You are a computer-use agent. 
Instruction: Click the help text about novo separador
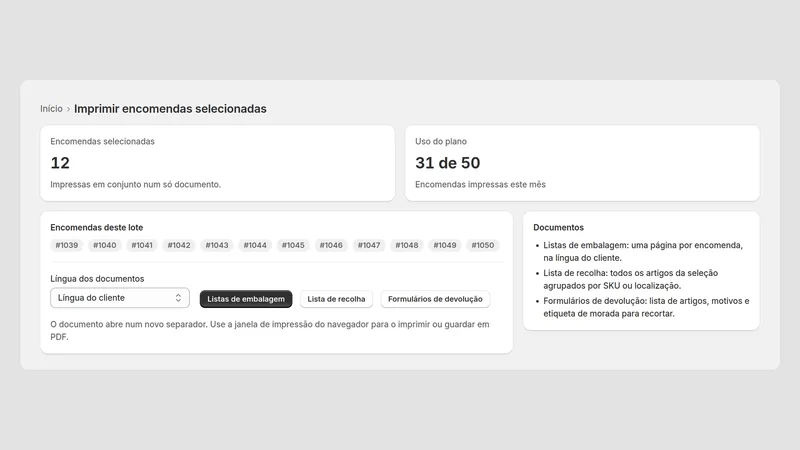270,331
